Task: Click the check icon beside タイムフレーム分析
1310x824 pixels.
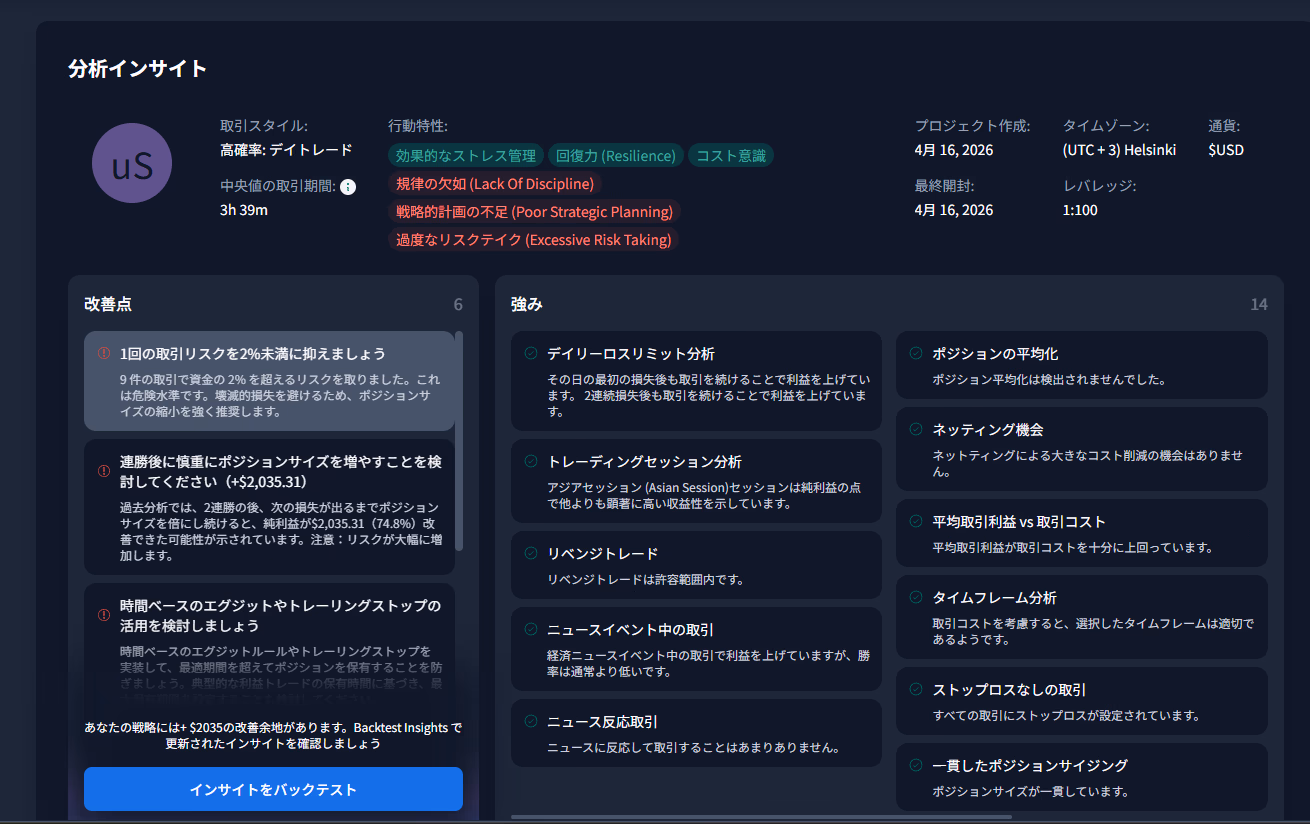Action: [914, 597]
